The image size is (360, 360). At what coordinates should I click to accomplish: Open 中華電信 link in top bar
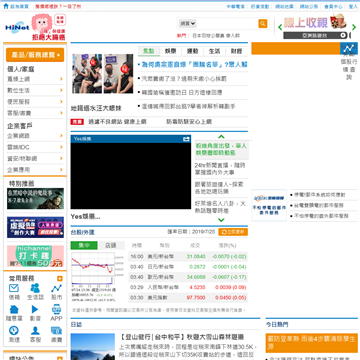[x=235, y=6]
